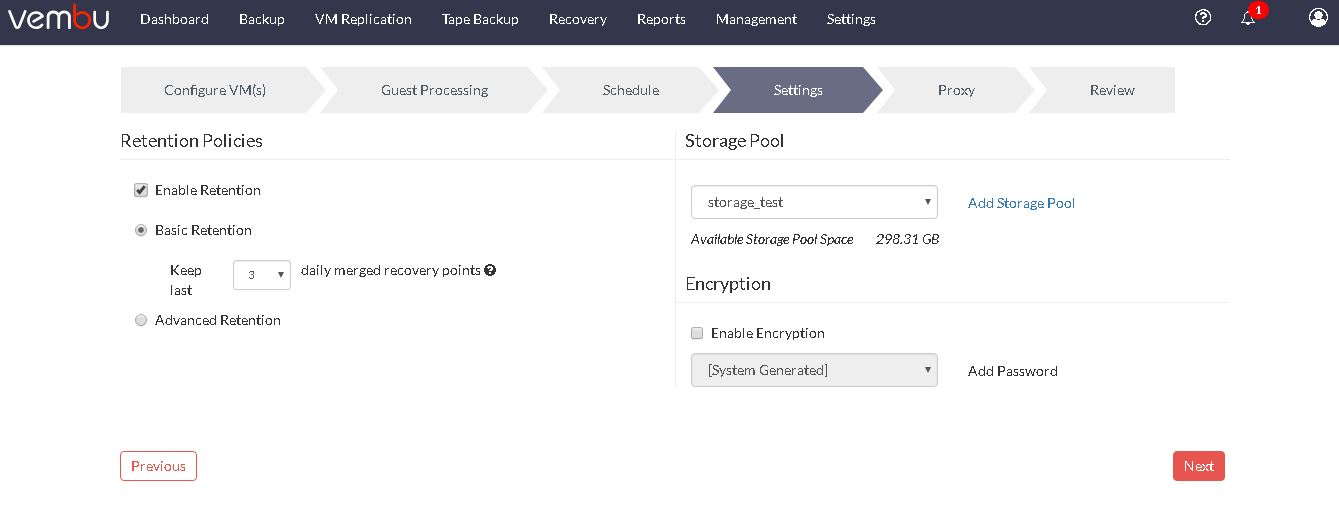This screenshot has width=1339, height=520.
Task: Open the VM Replication menu
Action: click(363, 19)
